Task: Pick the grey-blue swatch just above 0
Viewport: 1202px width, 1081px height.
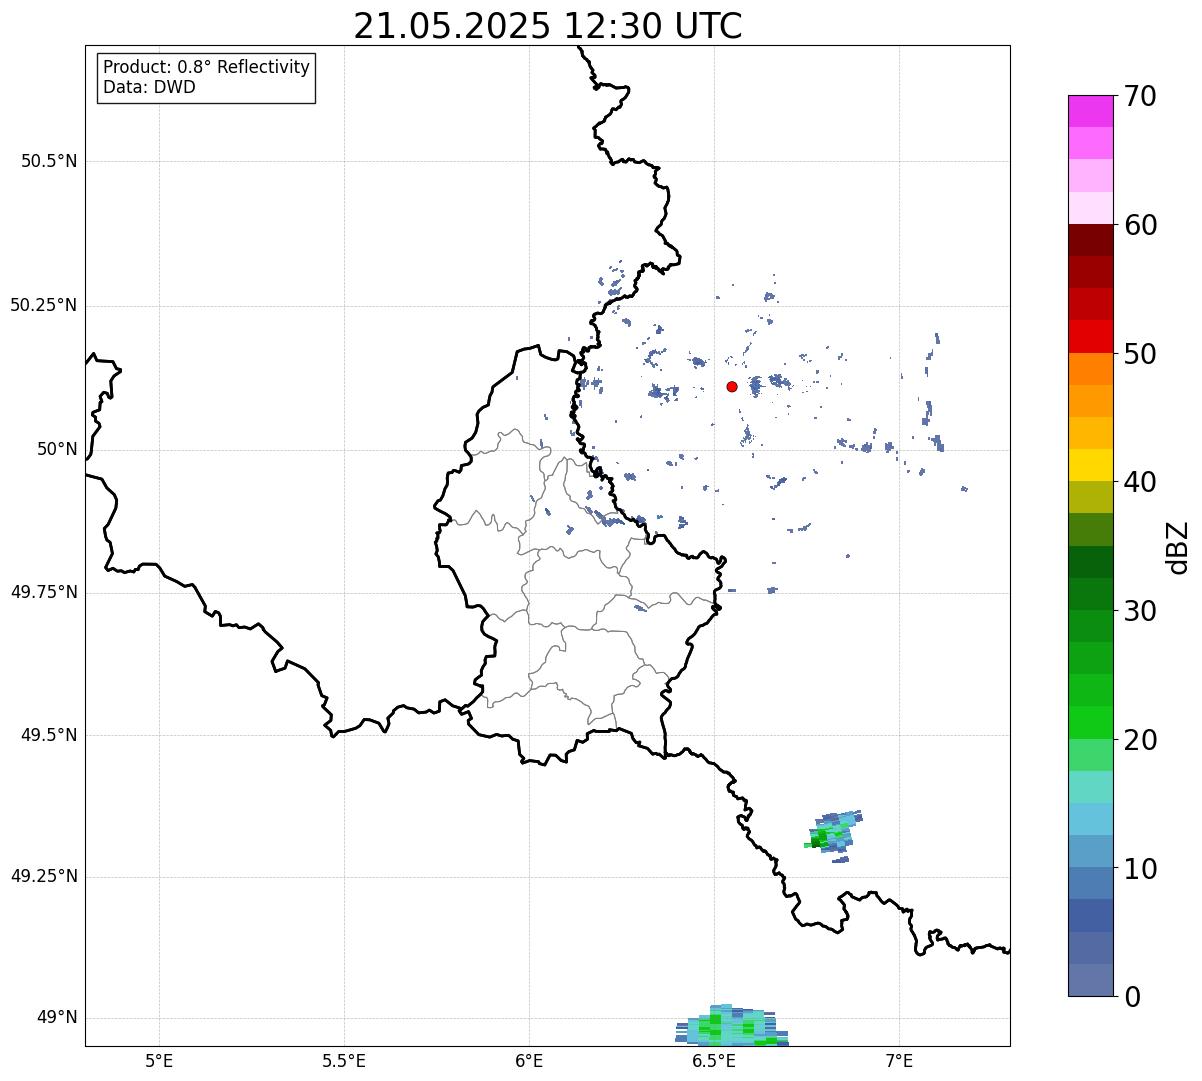Action: coord(1091,980)
